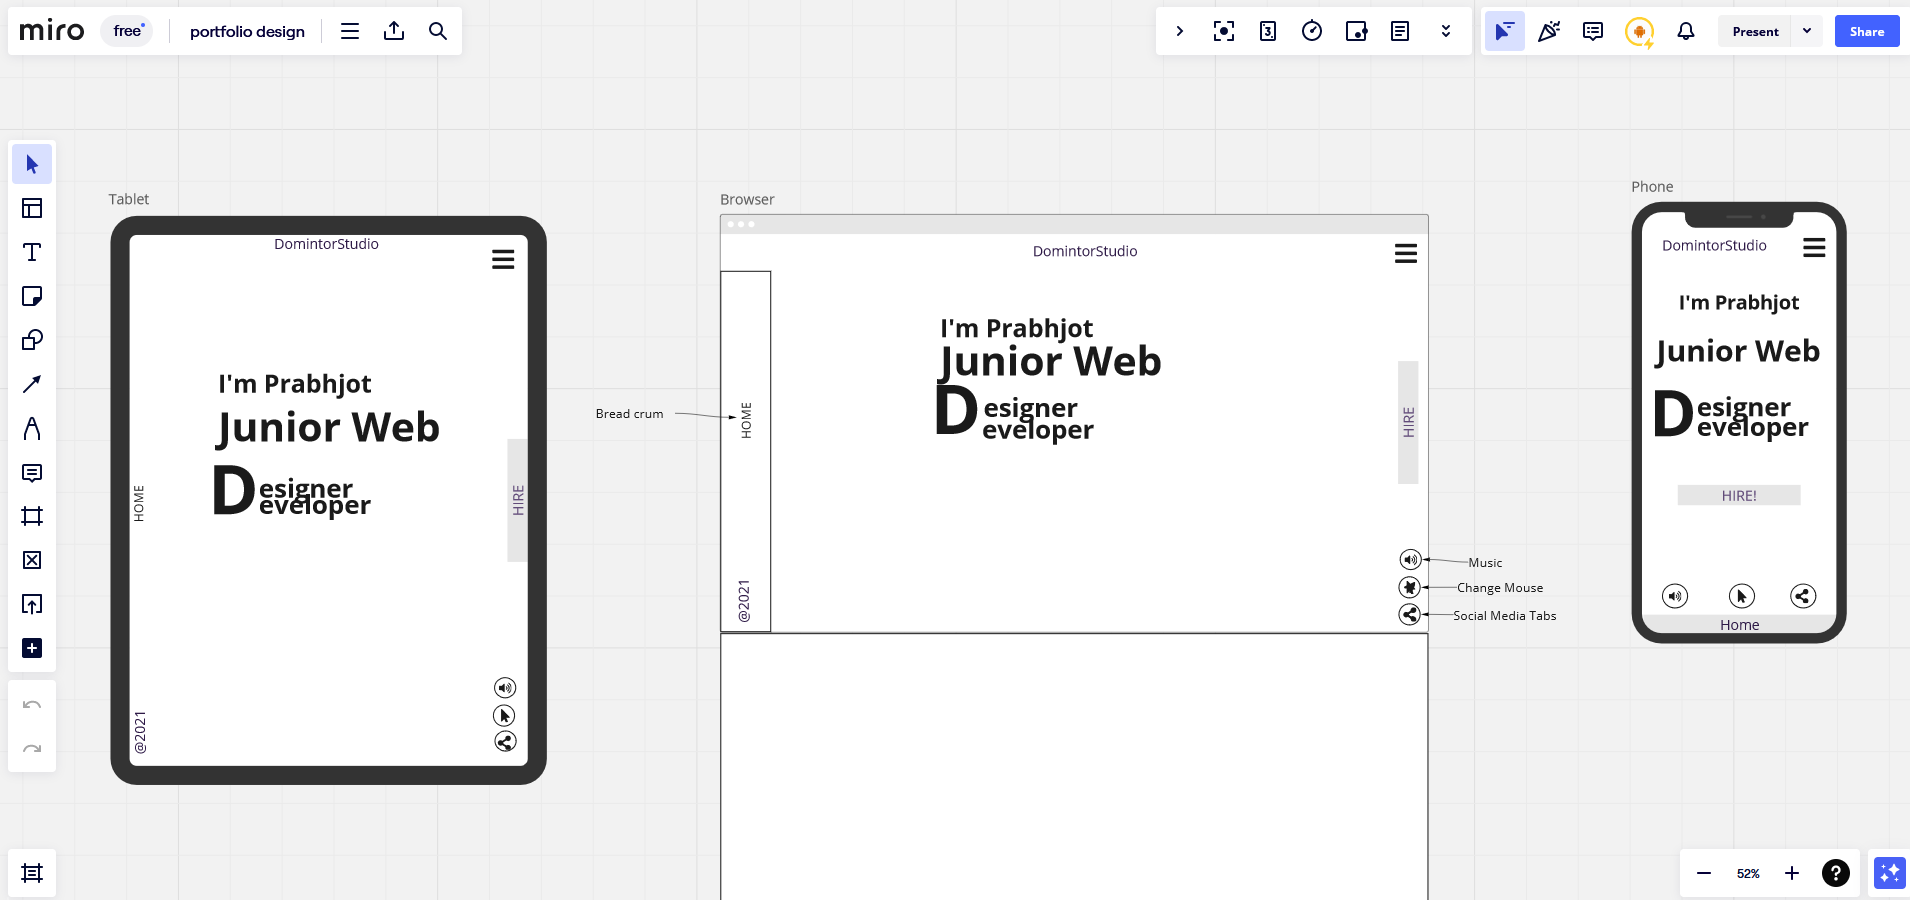
Task: Select the Connection line tool
Action: click(x=32, y=383)
